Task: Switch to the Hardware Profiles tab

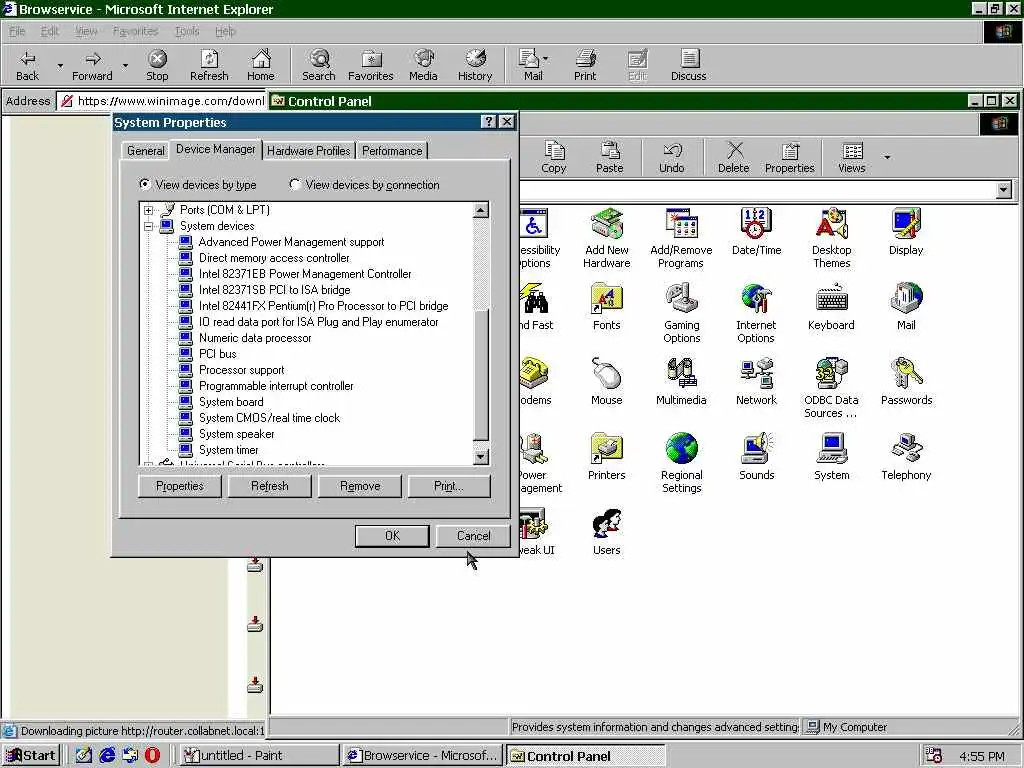Action: pos(308,151)
